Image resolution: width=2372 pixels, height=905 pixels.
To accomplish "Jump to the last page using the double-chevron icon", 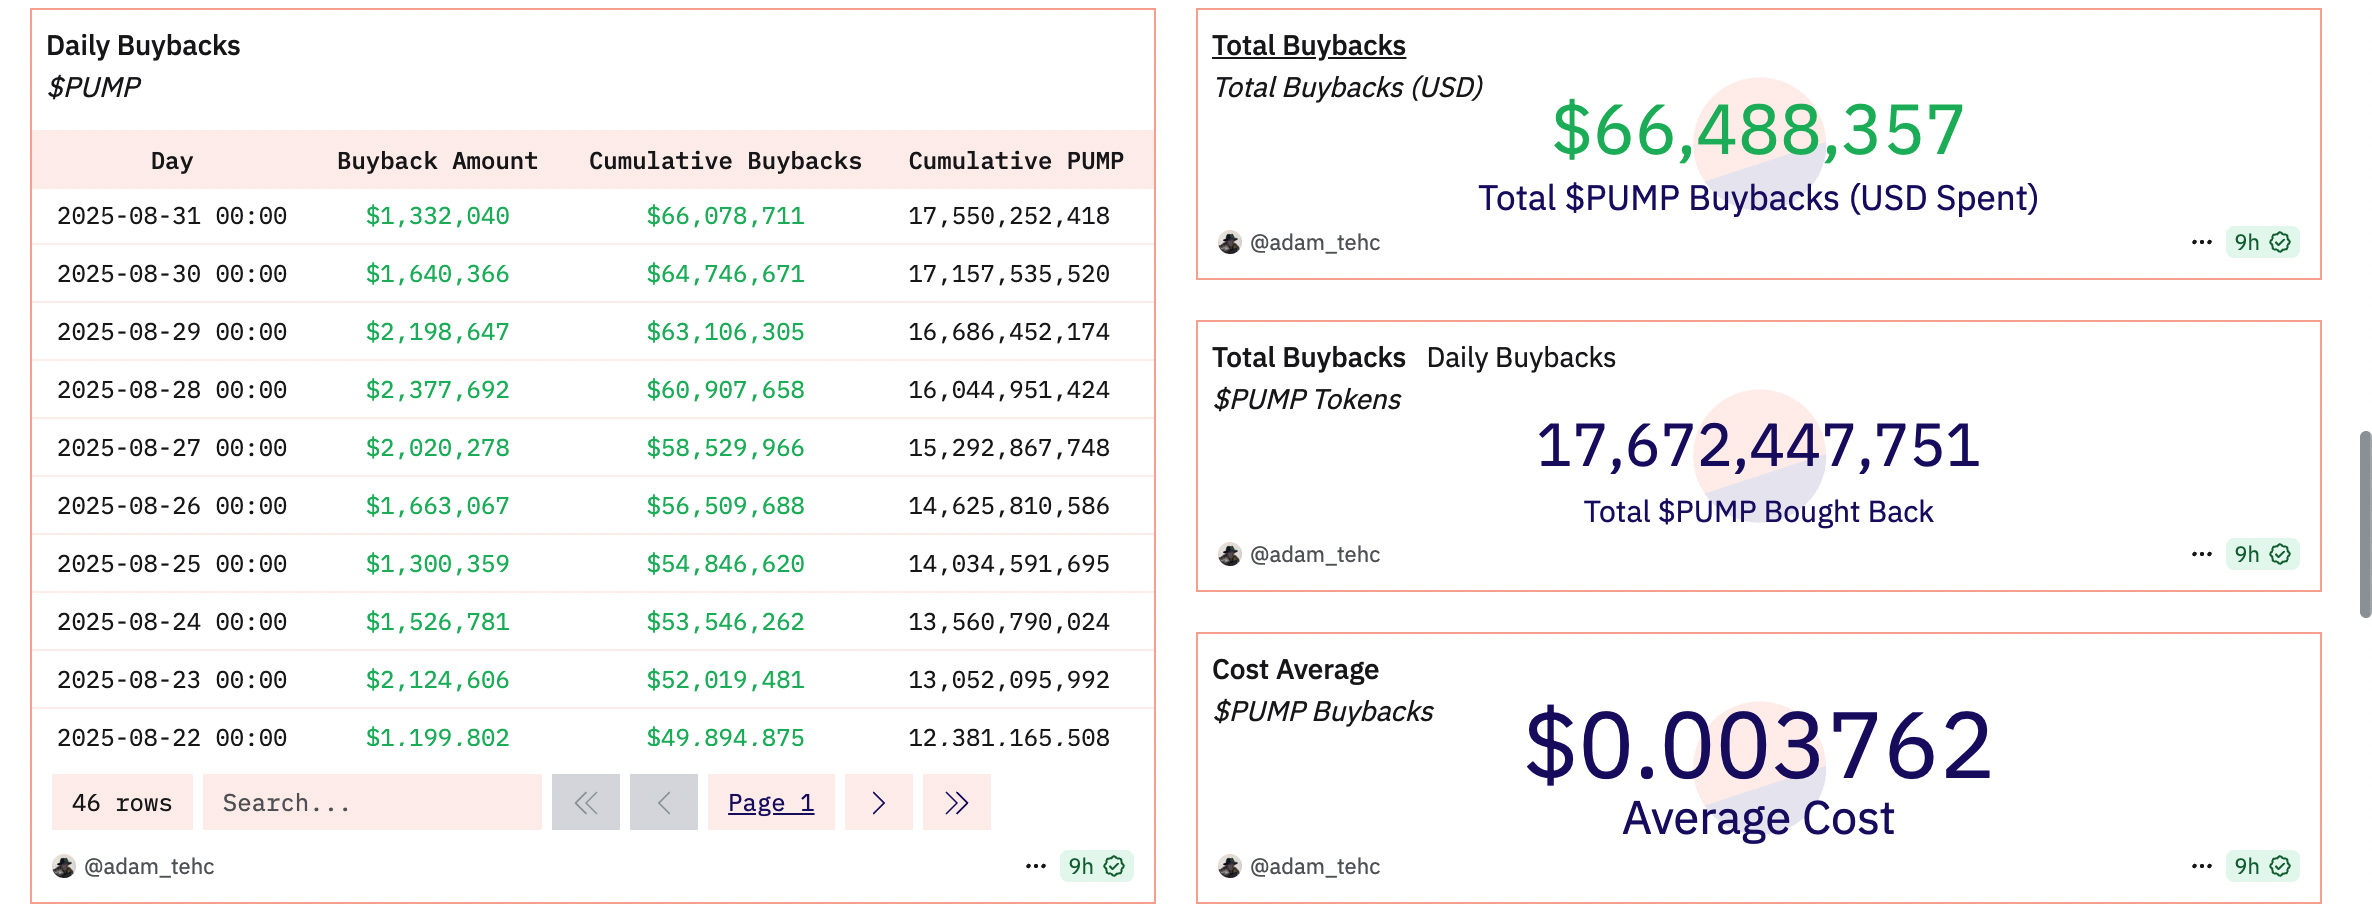I will [955, 802].
